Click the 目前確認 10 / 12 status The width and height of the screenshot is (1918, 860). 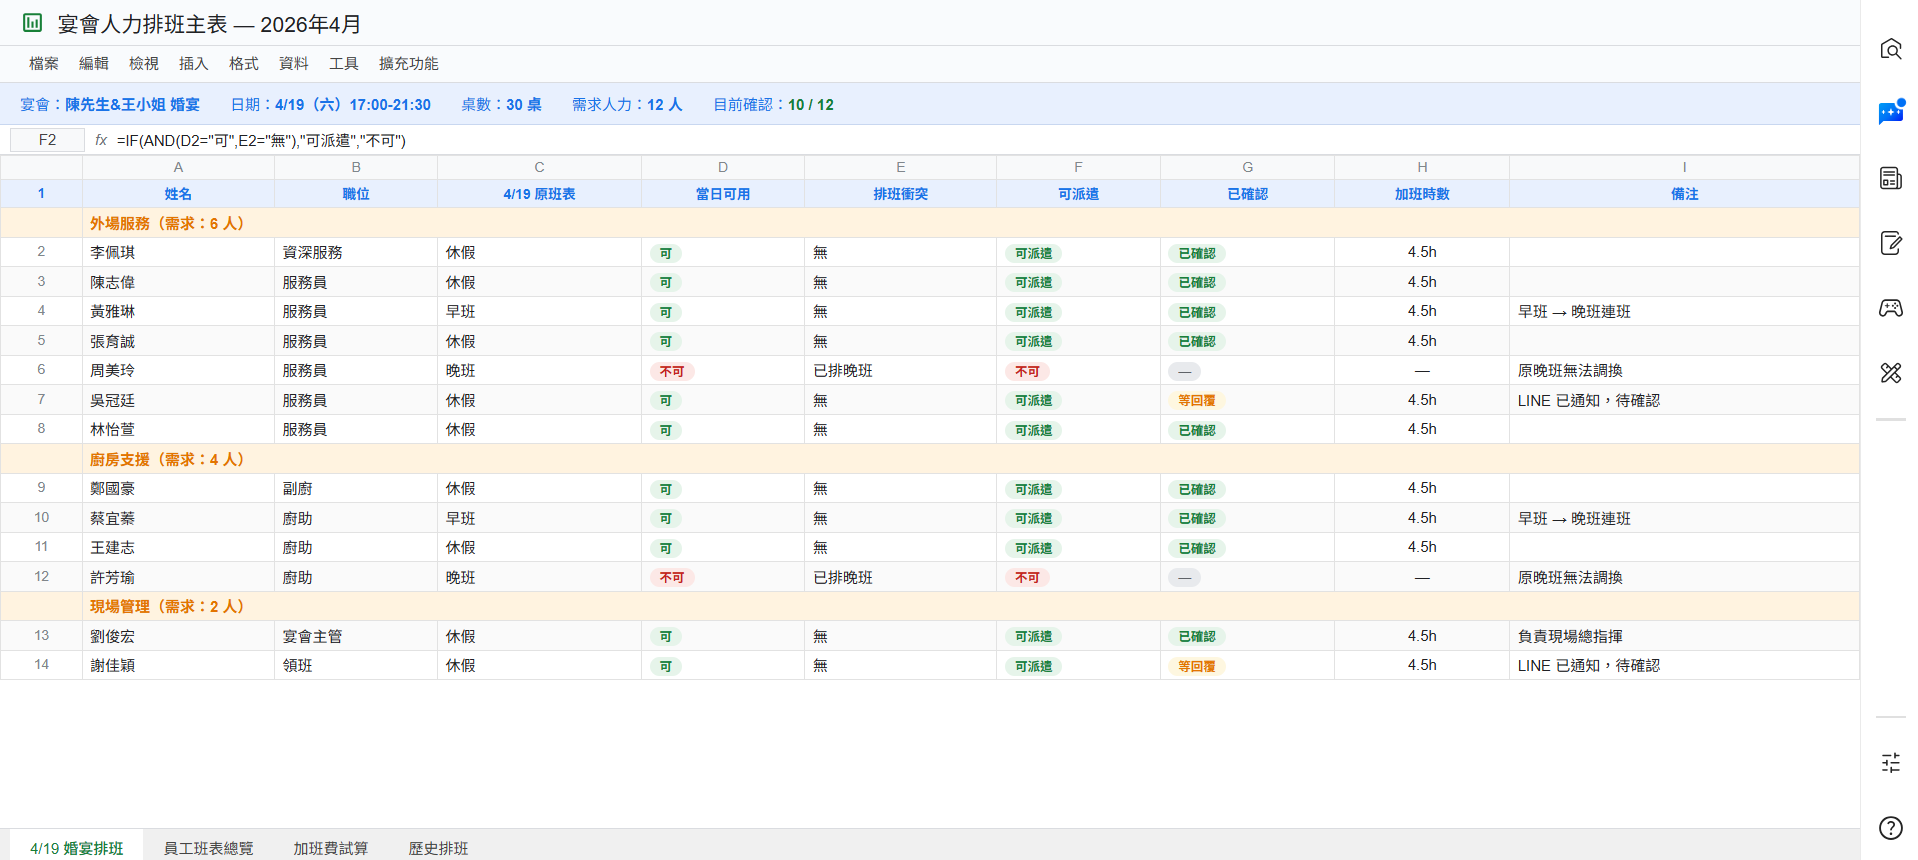coord(773,104)
